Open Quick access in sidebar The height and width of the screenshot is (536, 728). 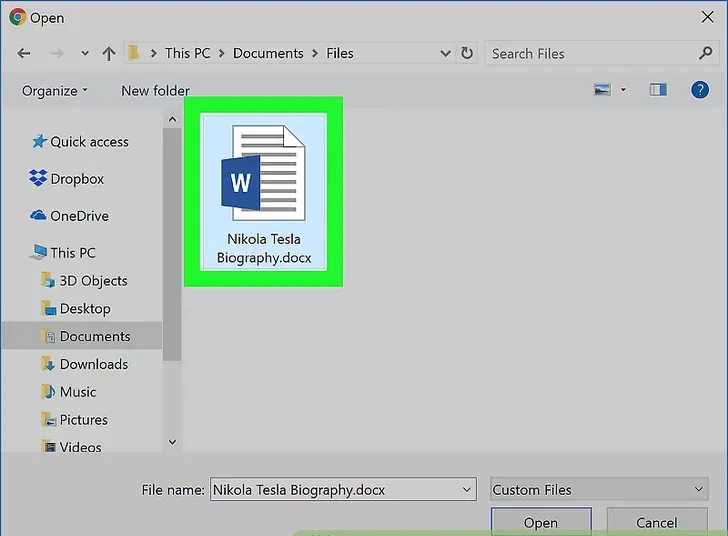click(x=80, y=142)
